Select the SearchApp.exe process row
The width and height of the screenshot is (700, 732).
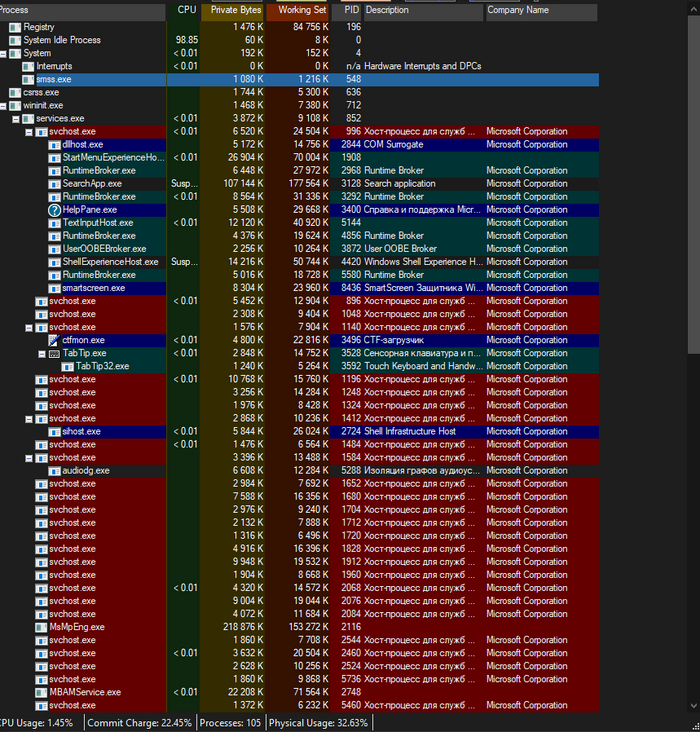(x=92, y=184)
